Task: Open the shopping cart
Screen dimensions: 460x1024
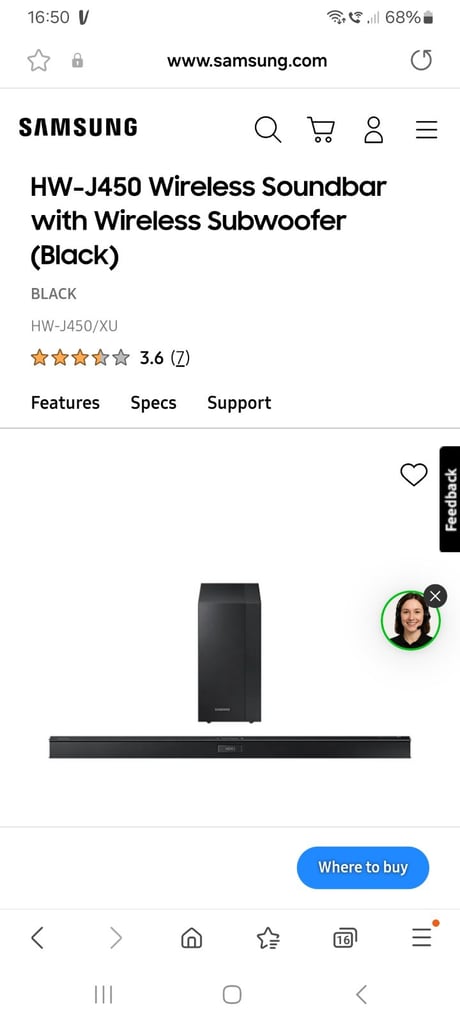Action: pos(321,129)
